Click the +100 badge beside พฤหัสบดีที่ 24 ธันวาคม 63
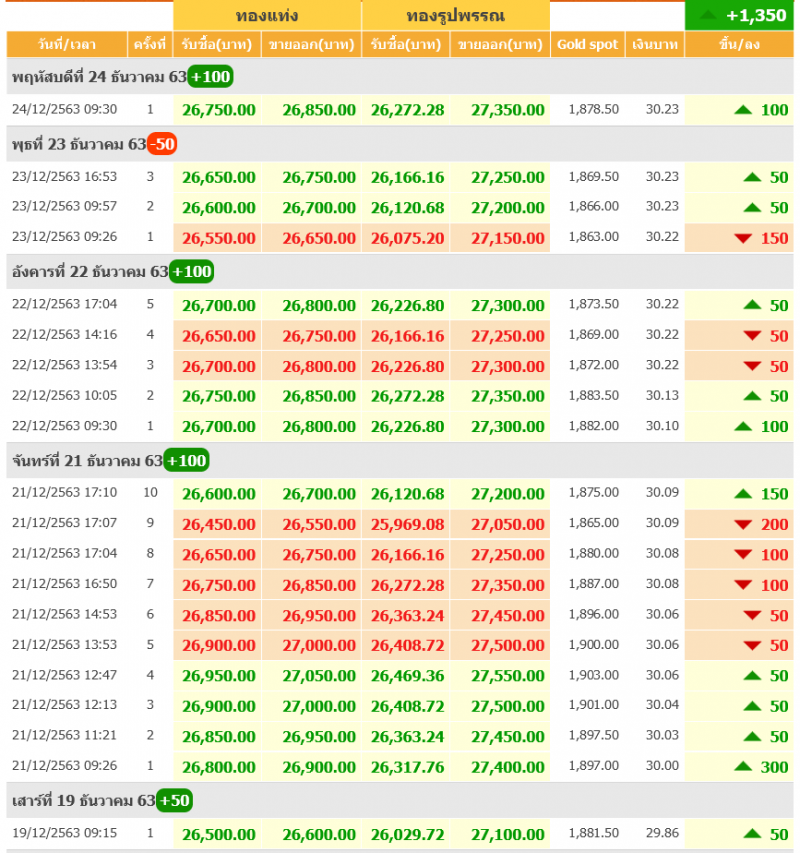The width and height of the screenshot is (800, 853). coord(210,77)
